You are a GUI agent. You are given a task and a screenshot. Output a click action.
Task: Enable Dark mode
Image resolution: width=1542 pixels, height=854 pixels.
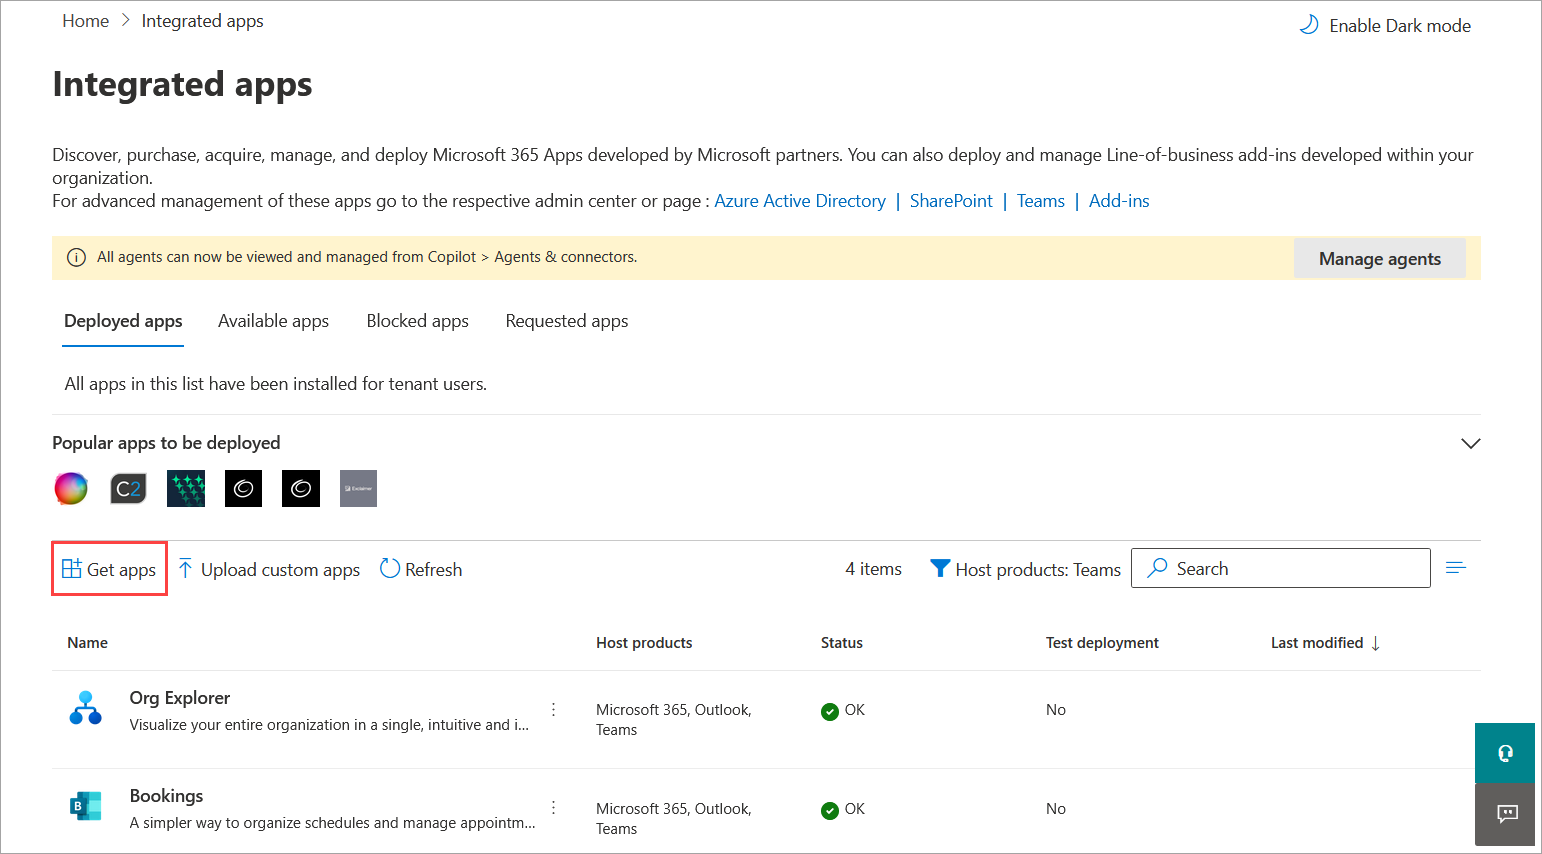click(x=1384, y=25)
